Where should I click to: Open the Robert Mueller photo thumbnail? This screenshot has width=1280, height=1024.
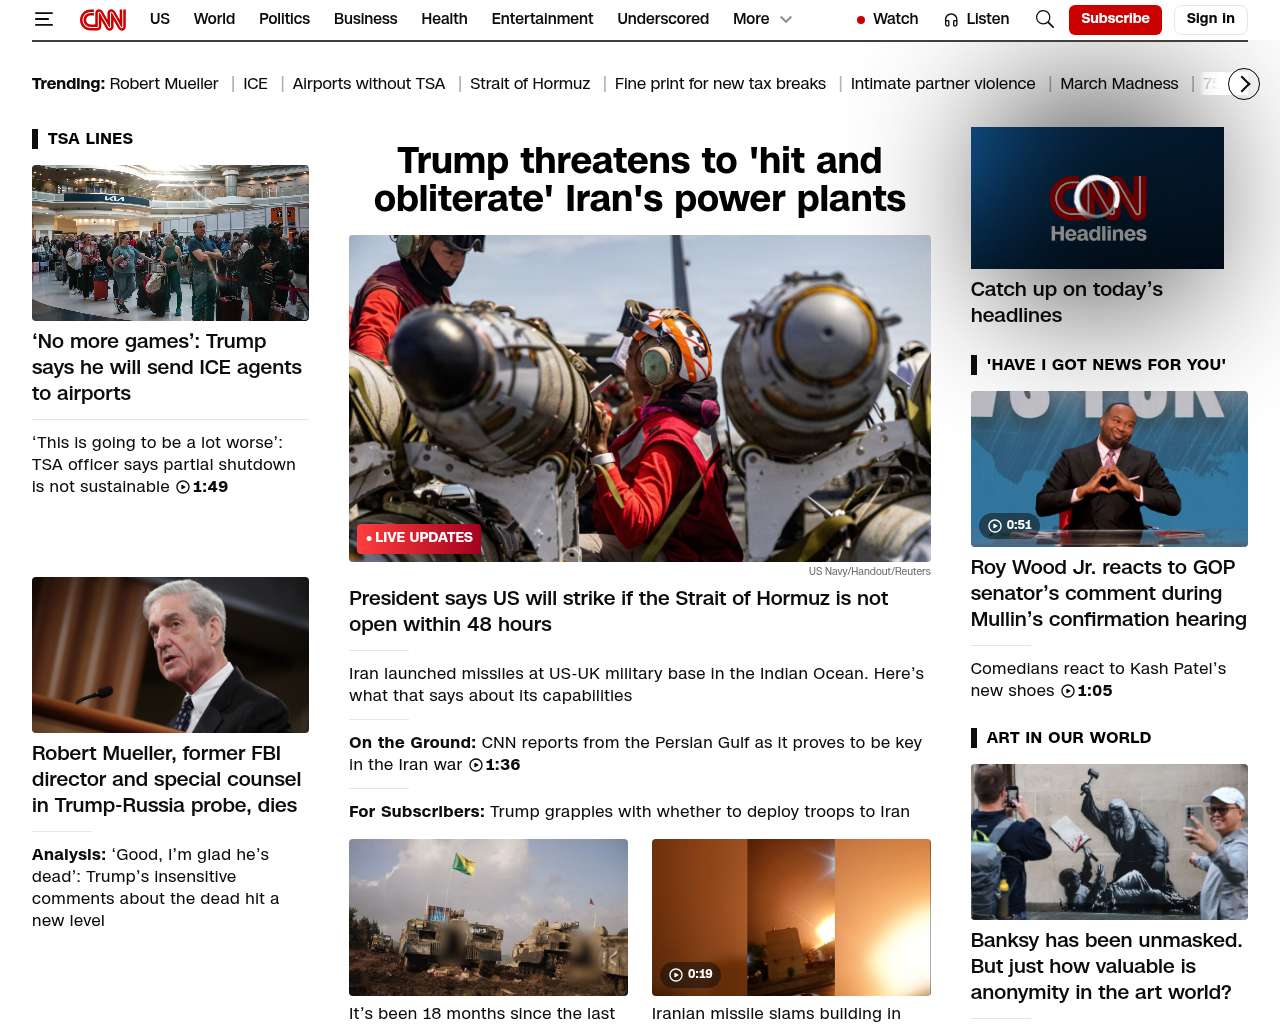coord(170,655)
